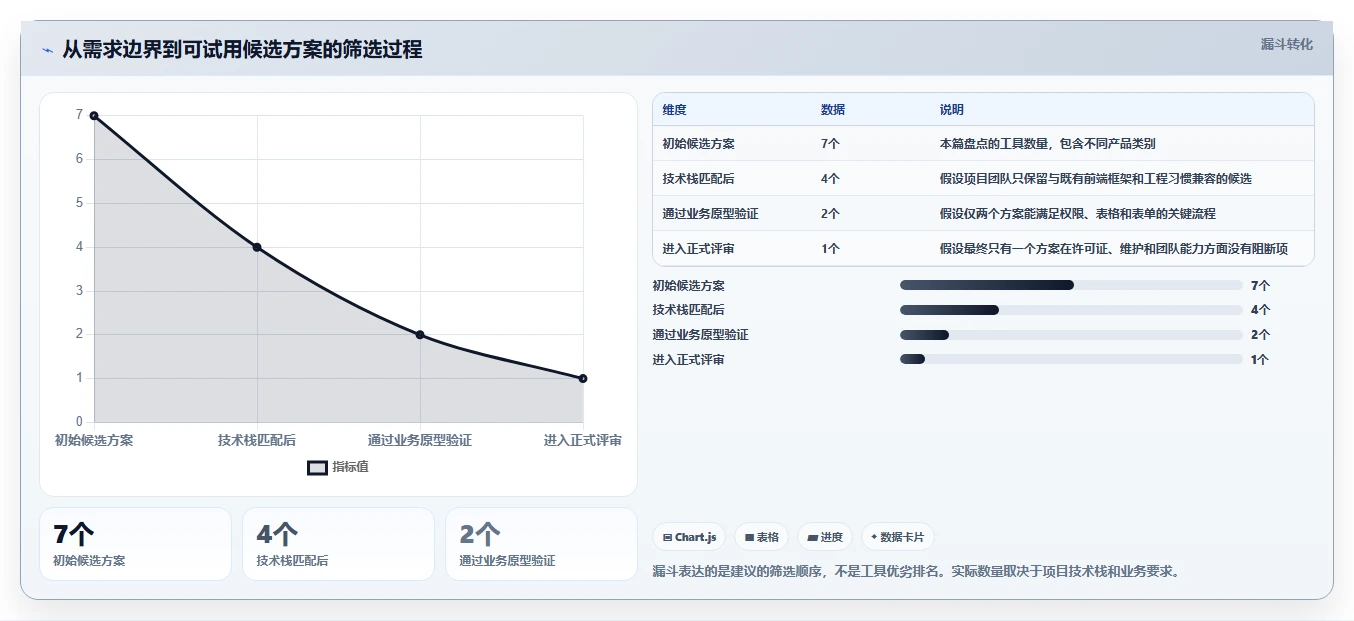Click the 技术栈匹配后 cell in the table
The image size is (1354, 621).
coord(698,179)
